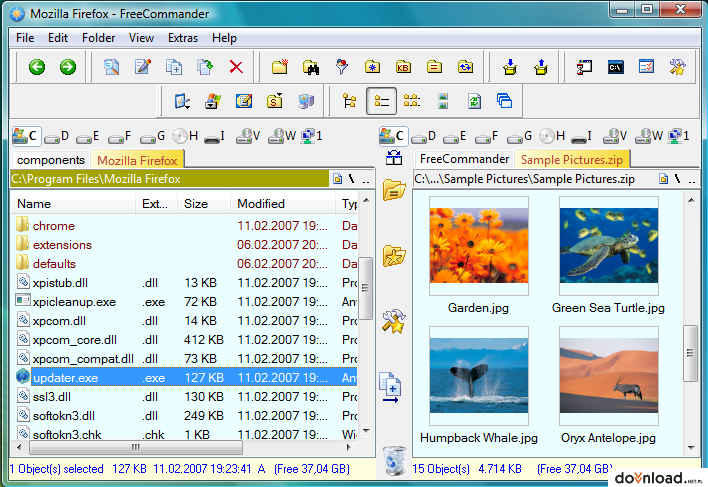Select drive D in left panel

(x=57, y=136)
